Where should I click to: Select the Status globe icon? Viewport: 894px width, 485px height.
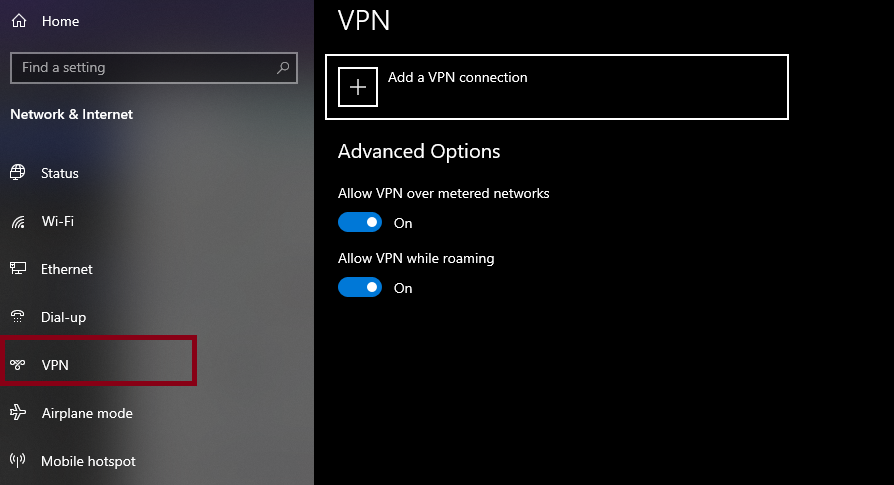tap(18, 173)
